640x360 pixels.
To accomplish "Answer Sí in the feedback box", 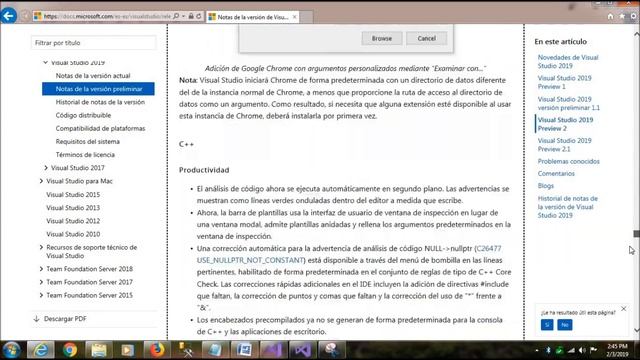I will click(x=547, y=325).
